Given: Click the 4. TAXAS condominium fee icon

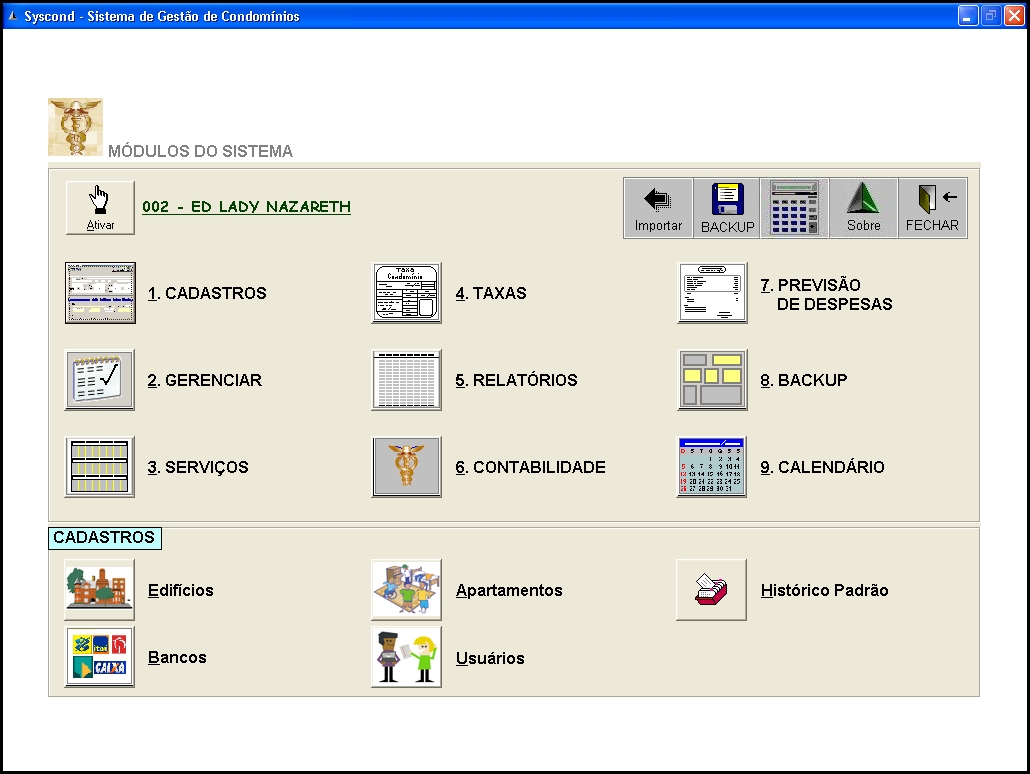Looking at the screenshot, I should (406, 293).
